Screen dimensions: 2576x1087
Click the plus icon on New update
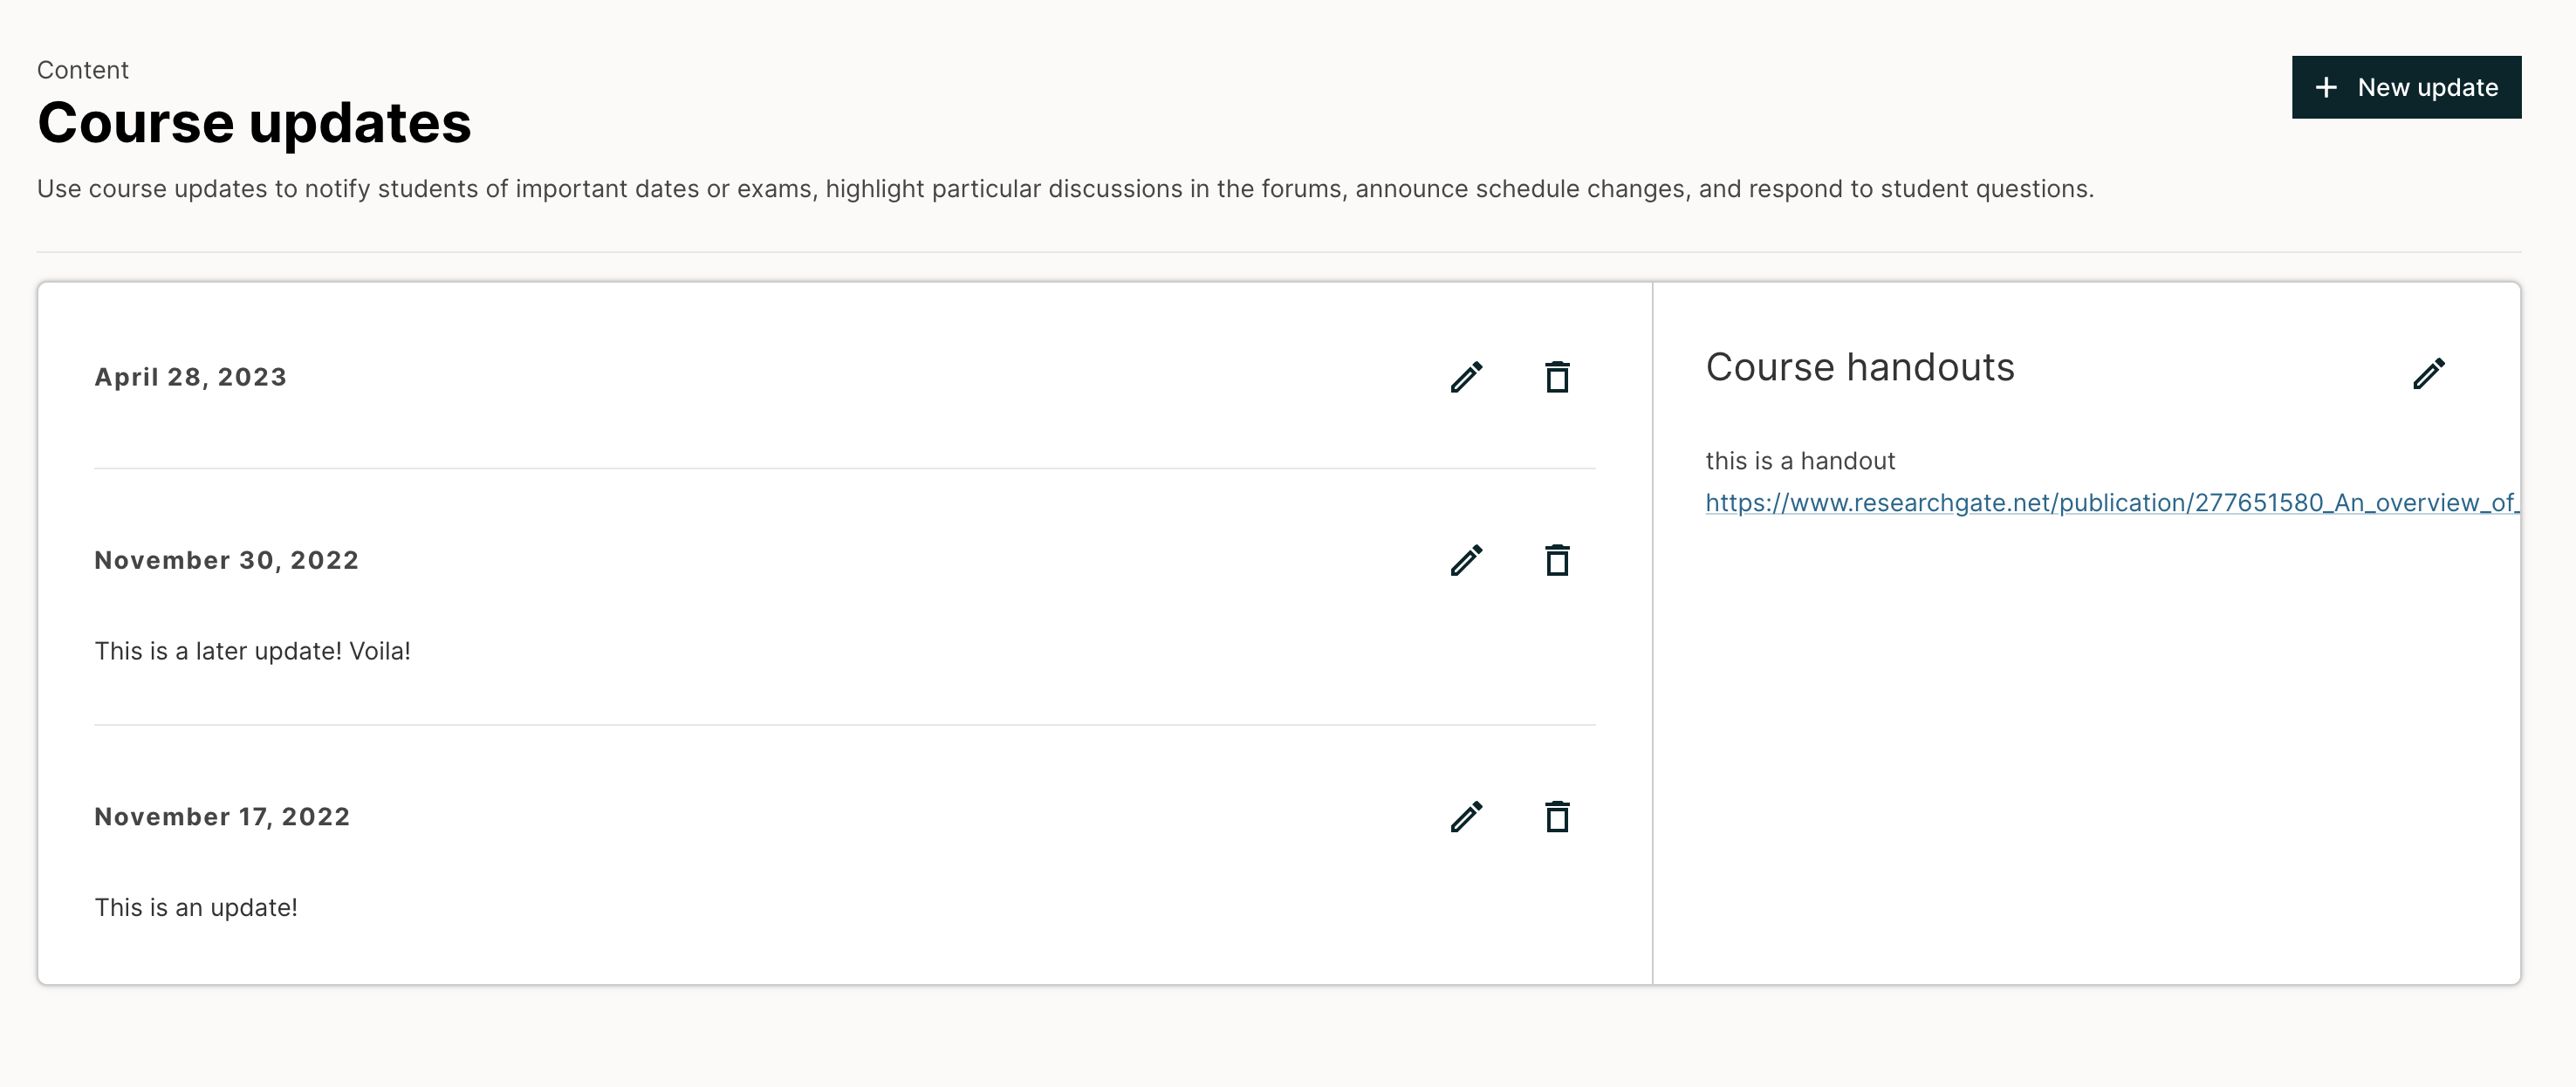[2326, 87]
